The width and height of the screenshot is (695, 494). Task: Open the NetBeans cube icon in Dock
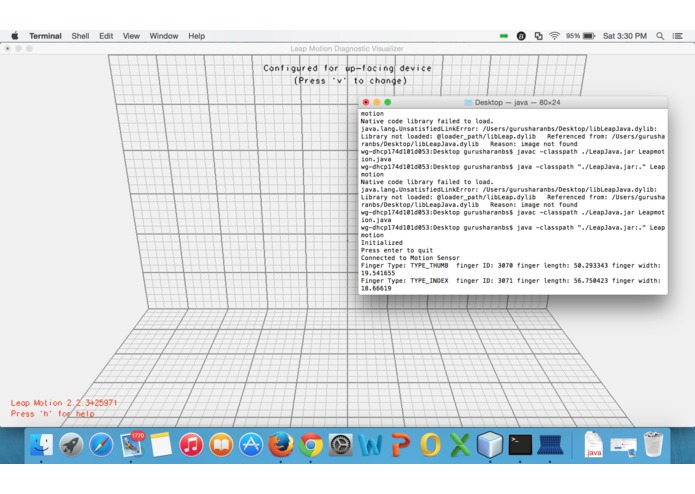490,444
